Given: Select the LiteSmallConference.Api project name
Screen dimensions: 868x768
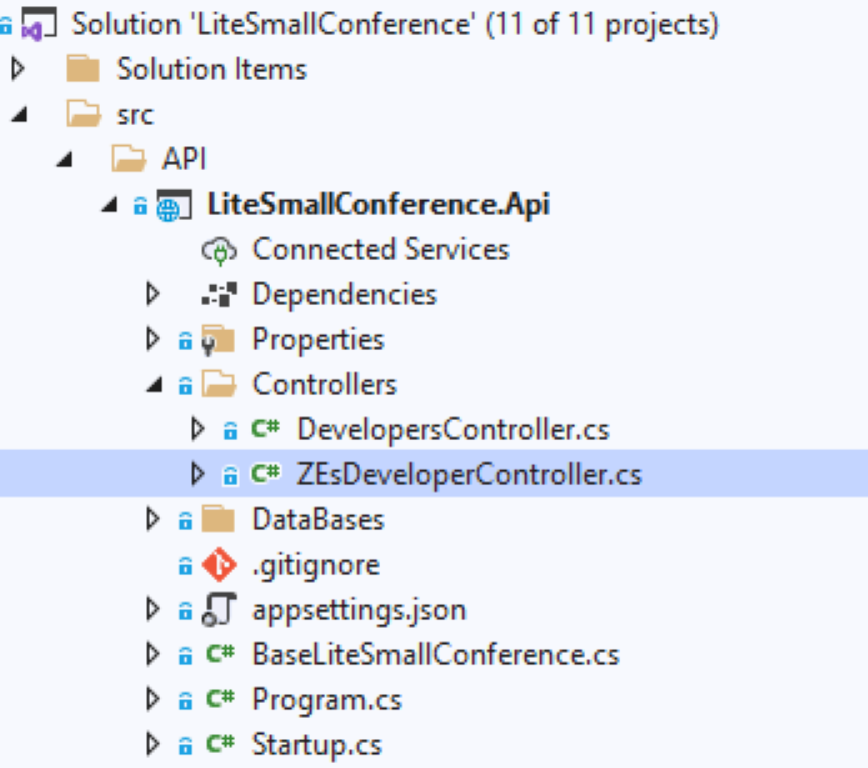Looking at the screenshot, I should pos(379,205).
